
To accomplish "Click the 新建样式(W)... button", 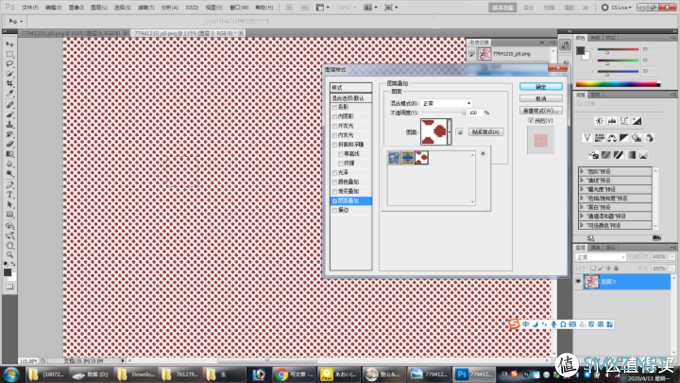I will (541, 111).
